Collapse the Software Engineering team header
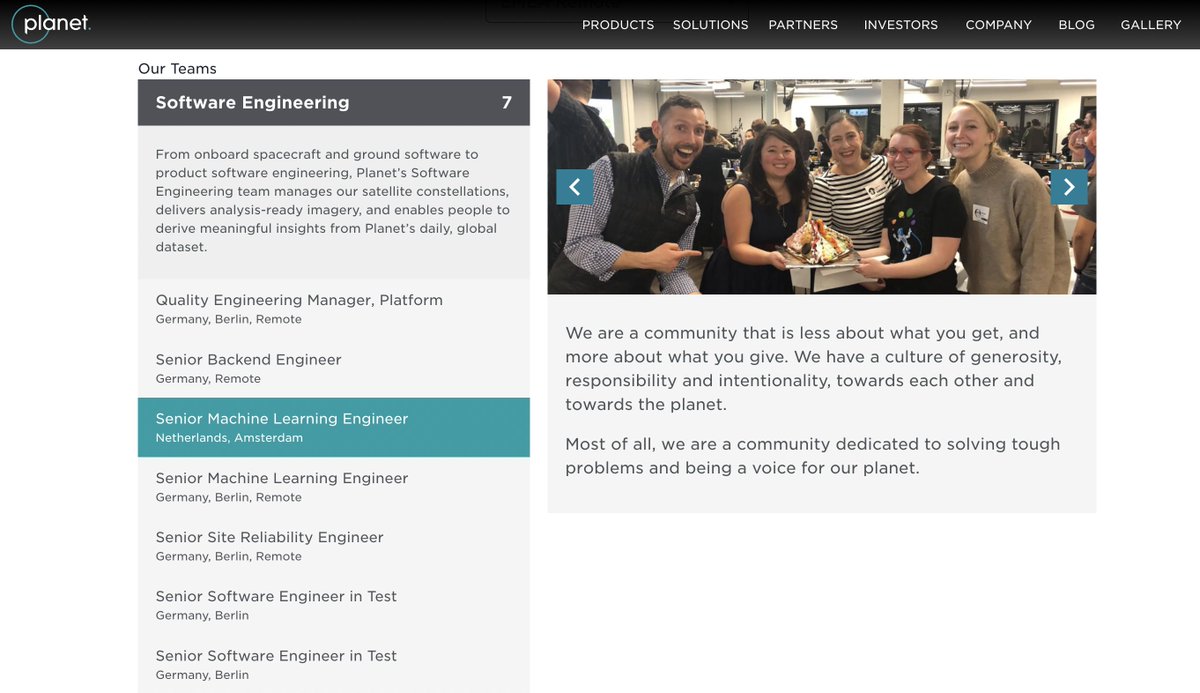The height and width of the screenshot is (693, 1200). pyautogui.click(x=334, y=102)
